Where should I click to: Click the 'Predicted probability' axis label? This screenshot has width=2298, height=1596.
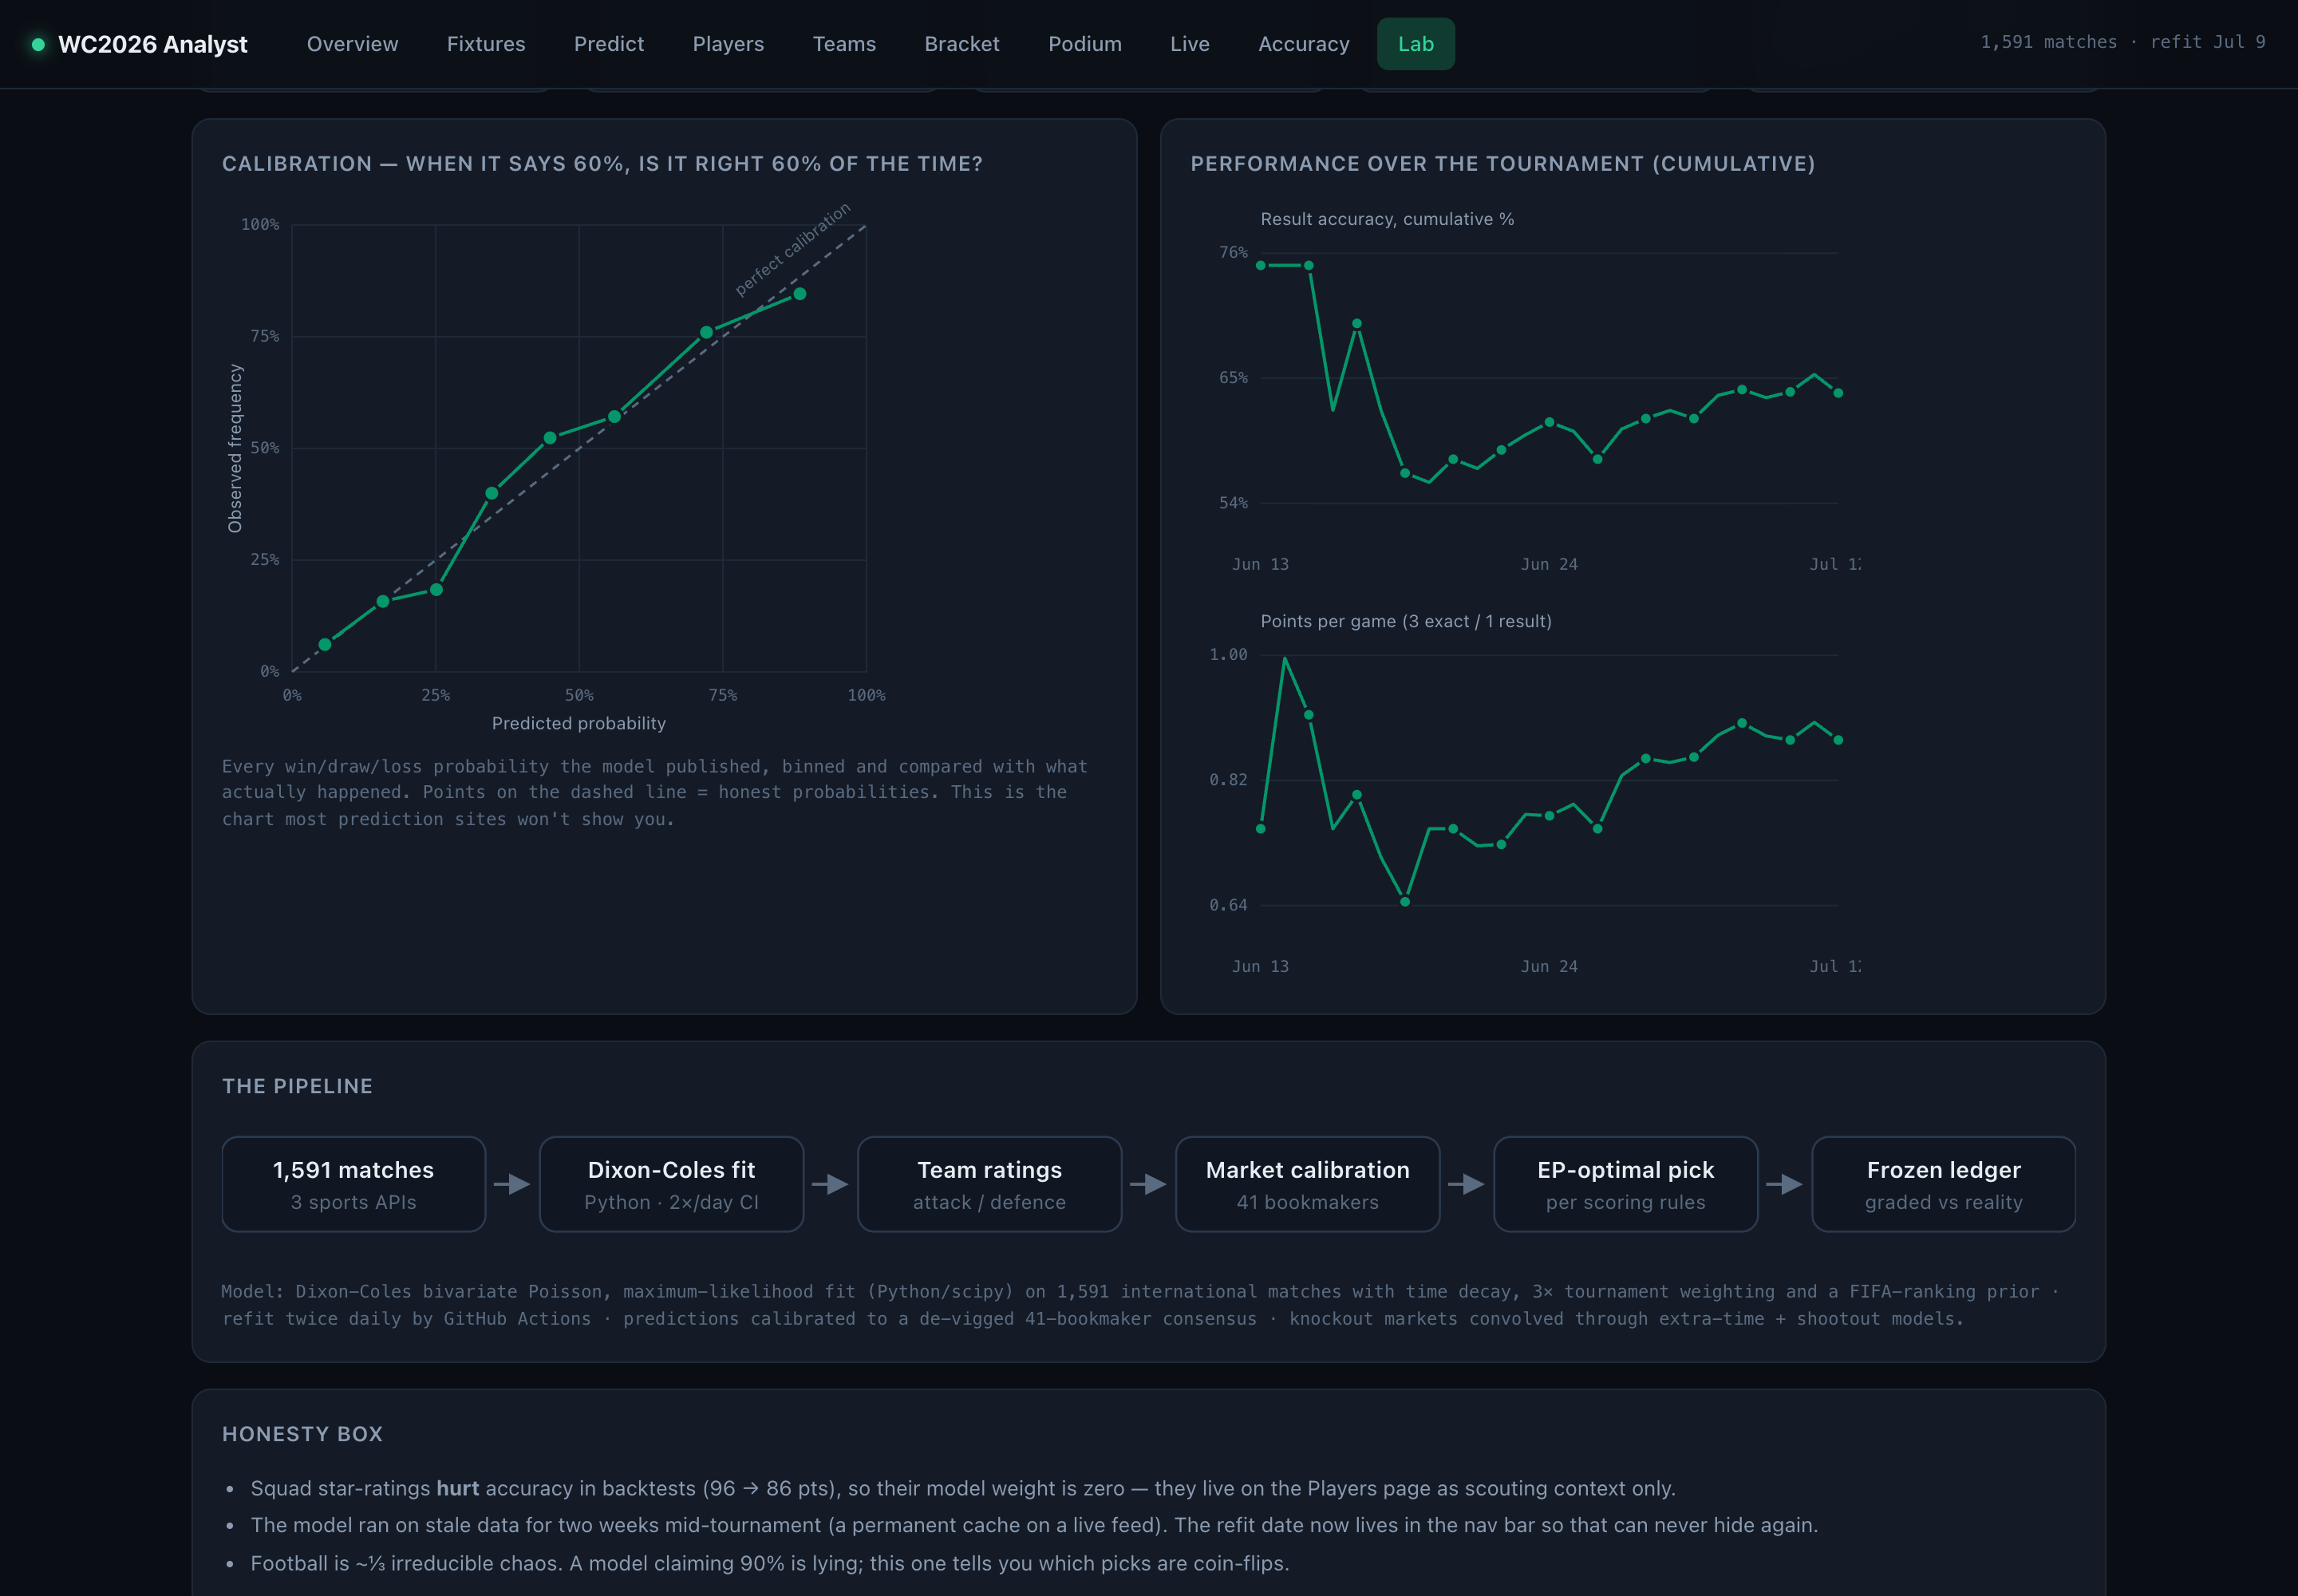pyautogui.click(x=579, y=723)
